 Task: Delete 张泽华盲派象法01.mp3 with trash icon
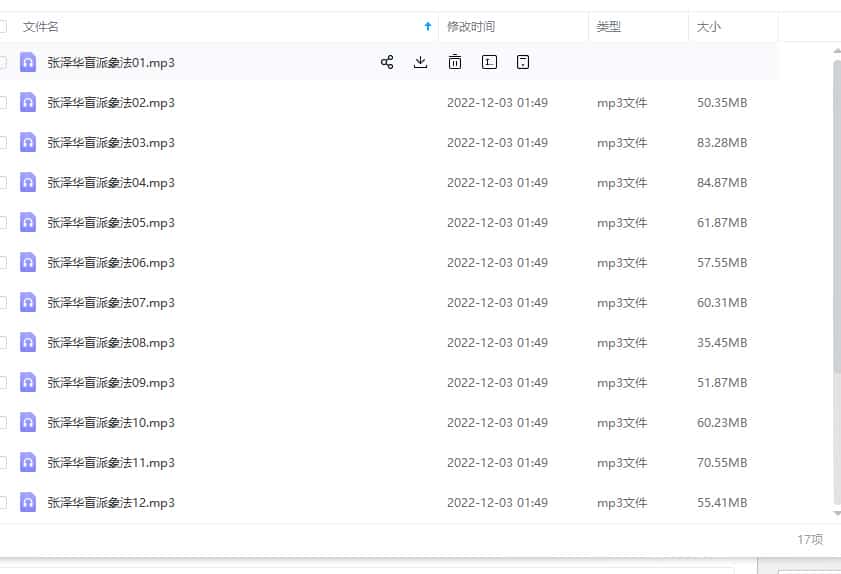coord(455,62)
